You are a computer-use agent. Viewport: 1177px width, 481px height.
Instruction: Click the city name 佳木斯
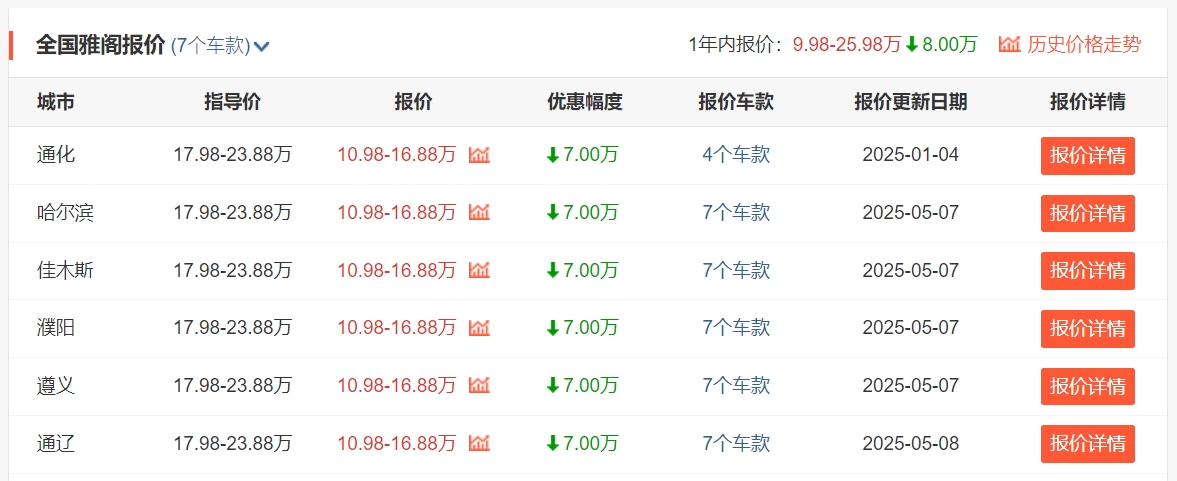65,270
